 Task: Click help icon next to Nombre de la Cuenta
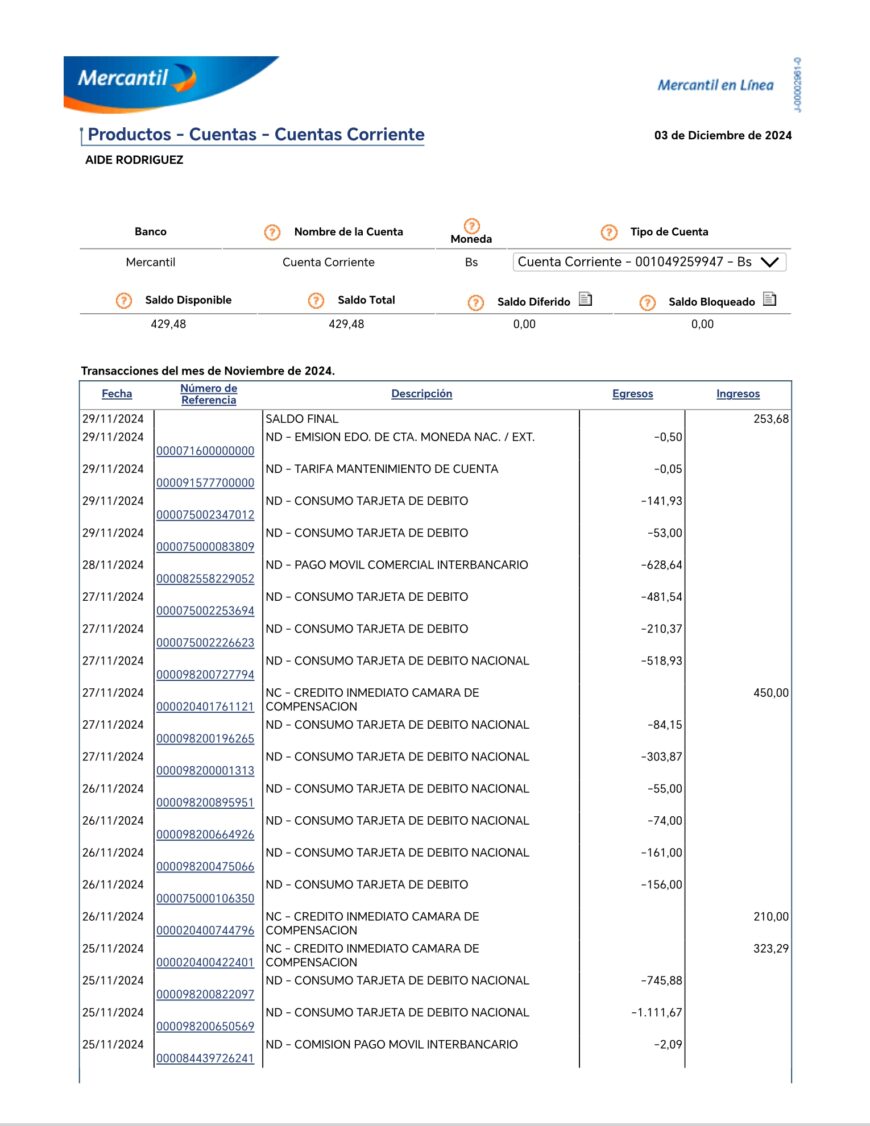272,232
